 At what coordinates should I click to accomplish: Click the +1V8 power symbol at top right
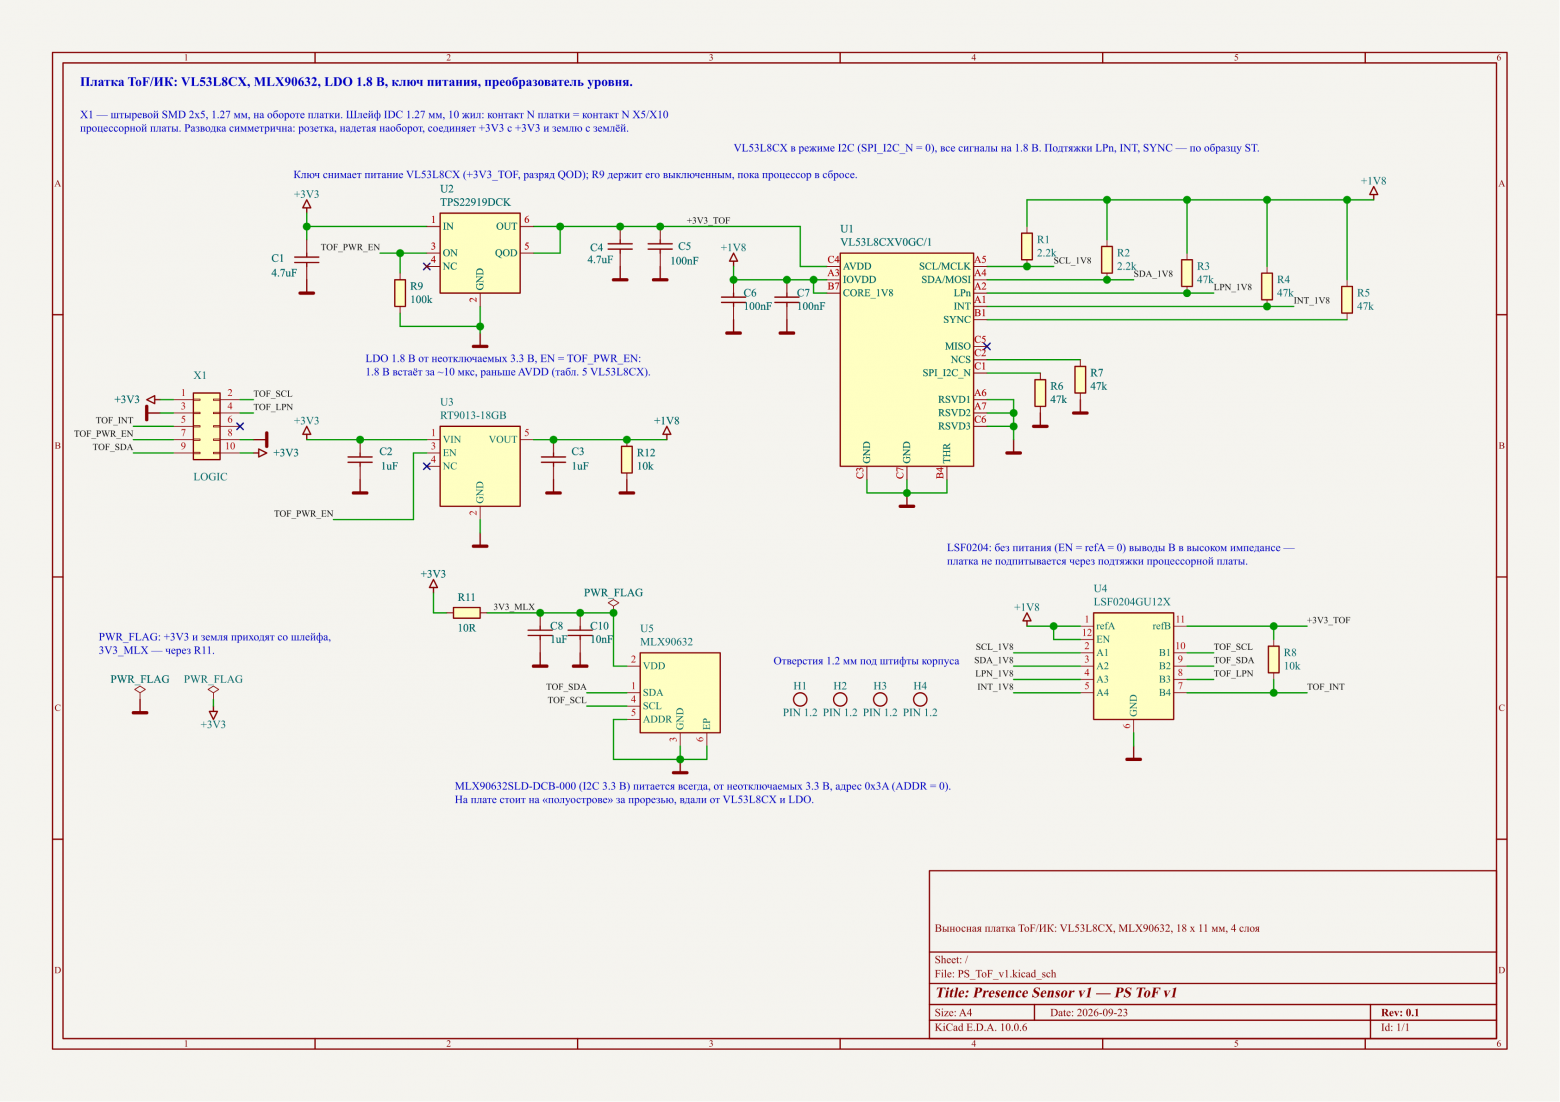pyautogui.click(x=1373, y=186)
